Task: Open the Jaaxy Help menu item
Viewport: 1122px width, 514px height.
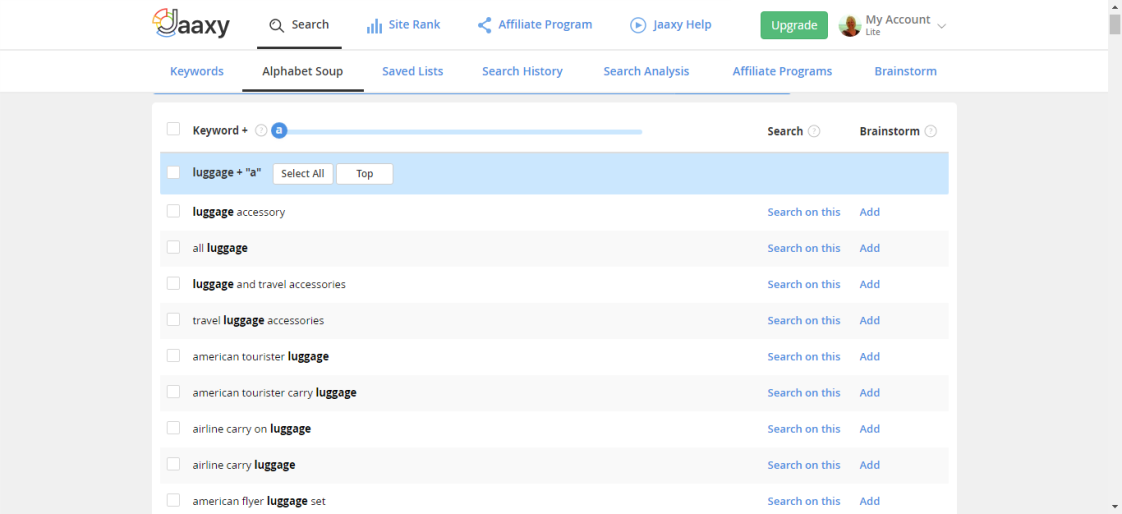Action: tap(670, 25)
